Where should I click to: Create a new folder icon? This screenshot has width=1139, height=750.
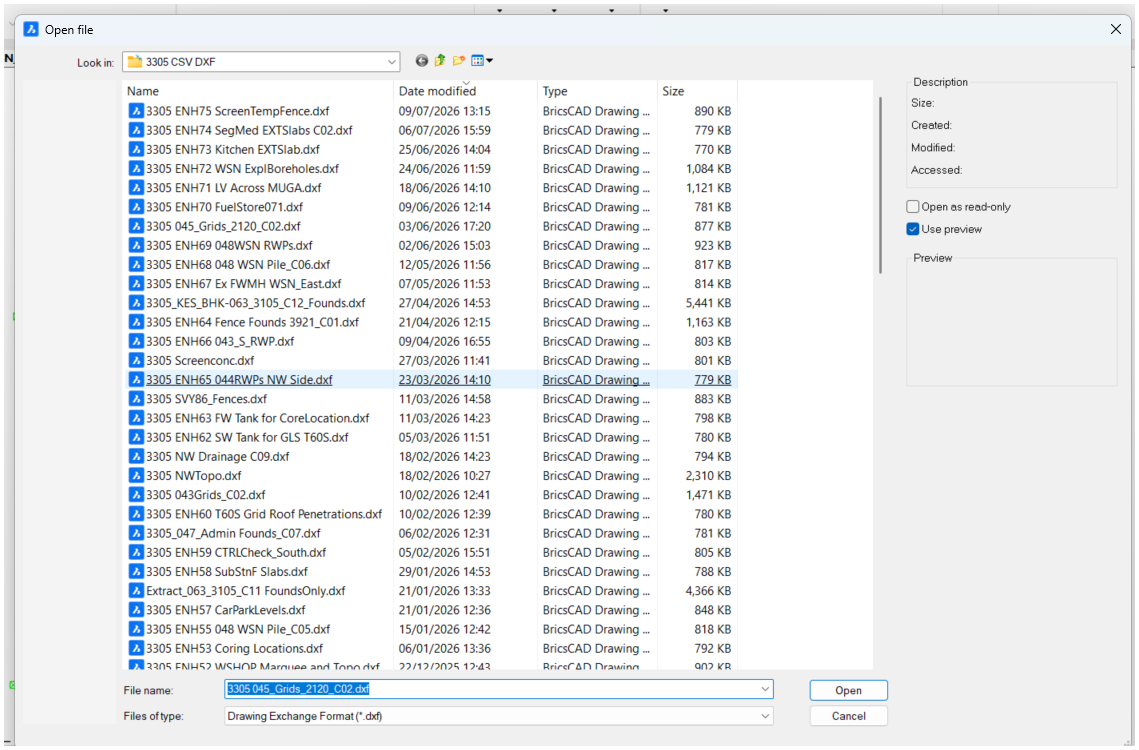click(x=458, y=61)
